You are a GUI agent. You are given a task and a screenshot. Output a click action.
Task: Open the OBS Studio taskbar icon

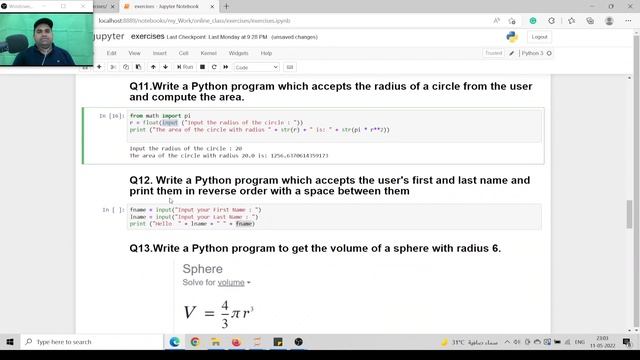point(298,342)
